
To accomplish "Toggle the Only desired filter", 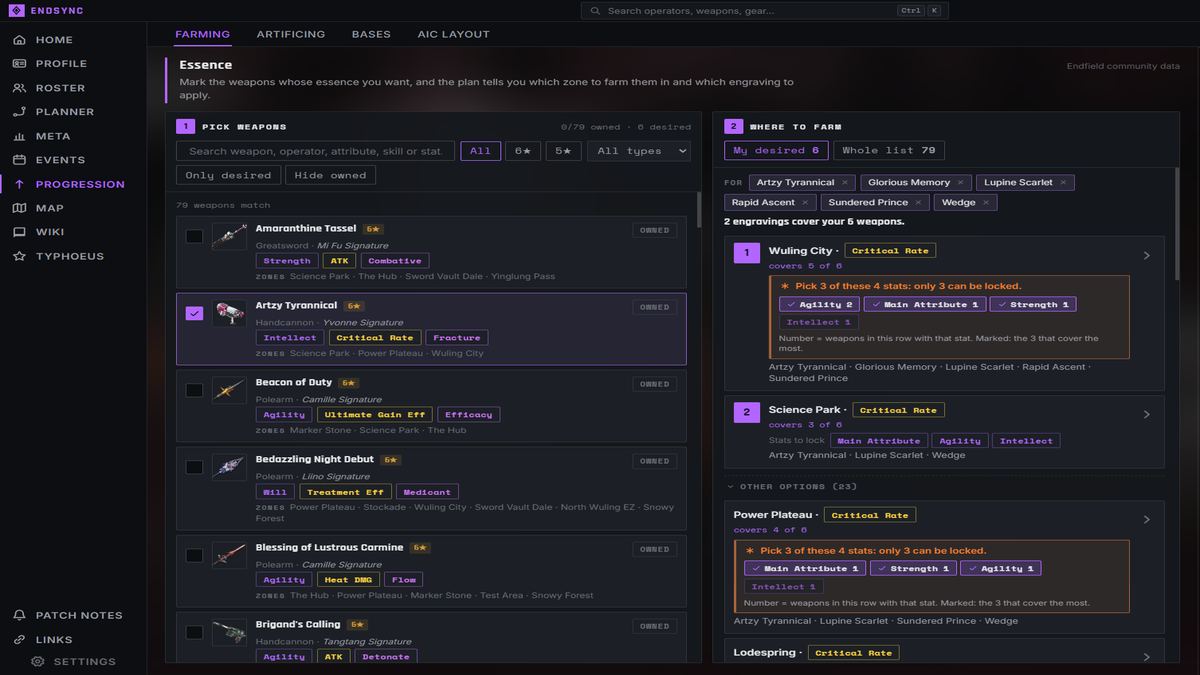I will point(228,175).
